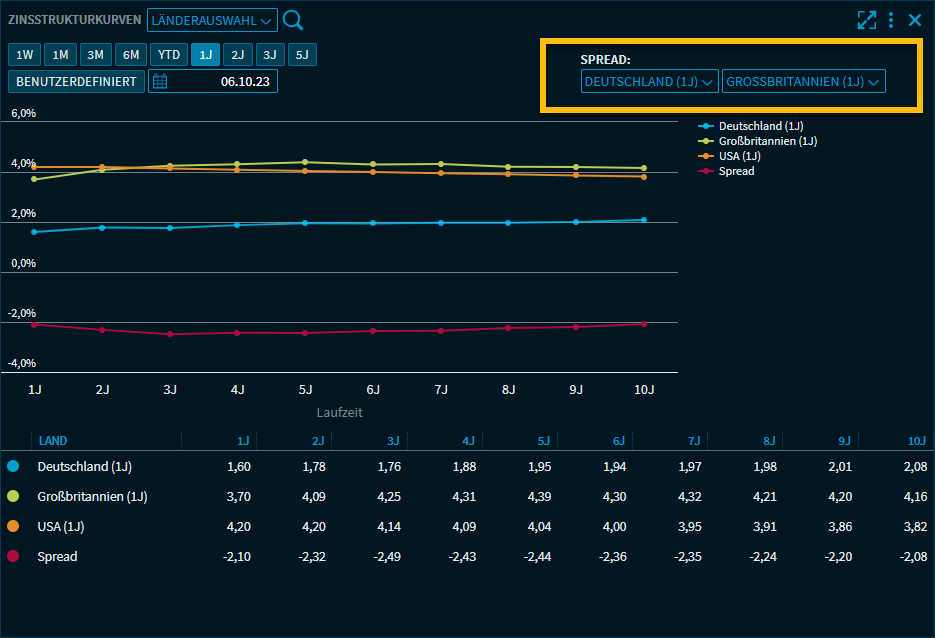This screenshot has width=935, height=638.
Task: Open the calendar date picker icon
Action: point(160,82)
